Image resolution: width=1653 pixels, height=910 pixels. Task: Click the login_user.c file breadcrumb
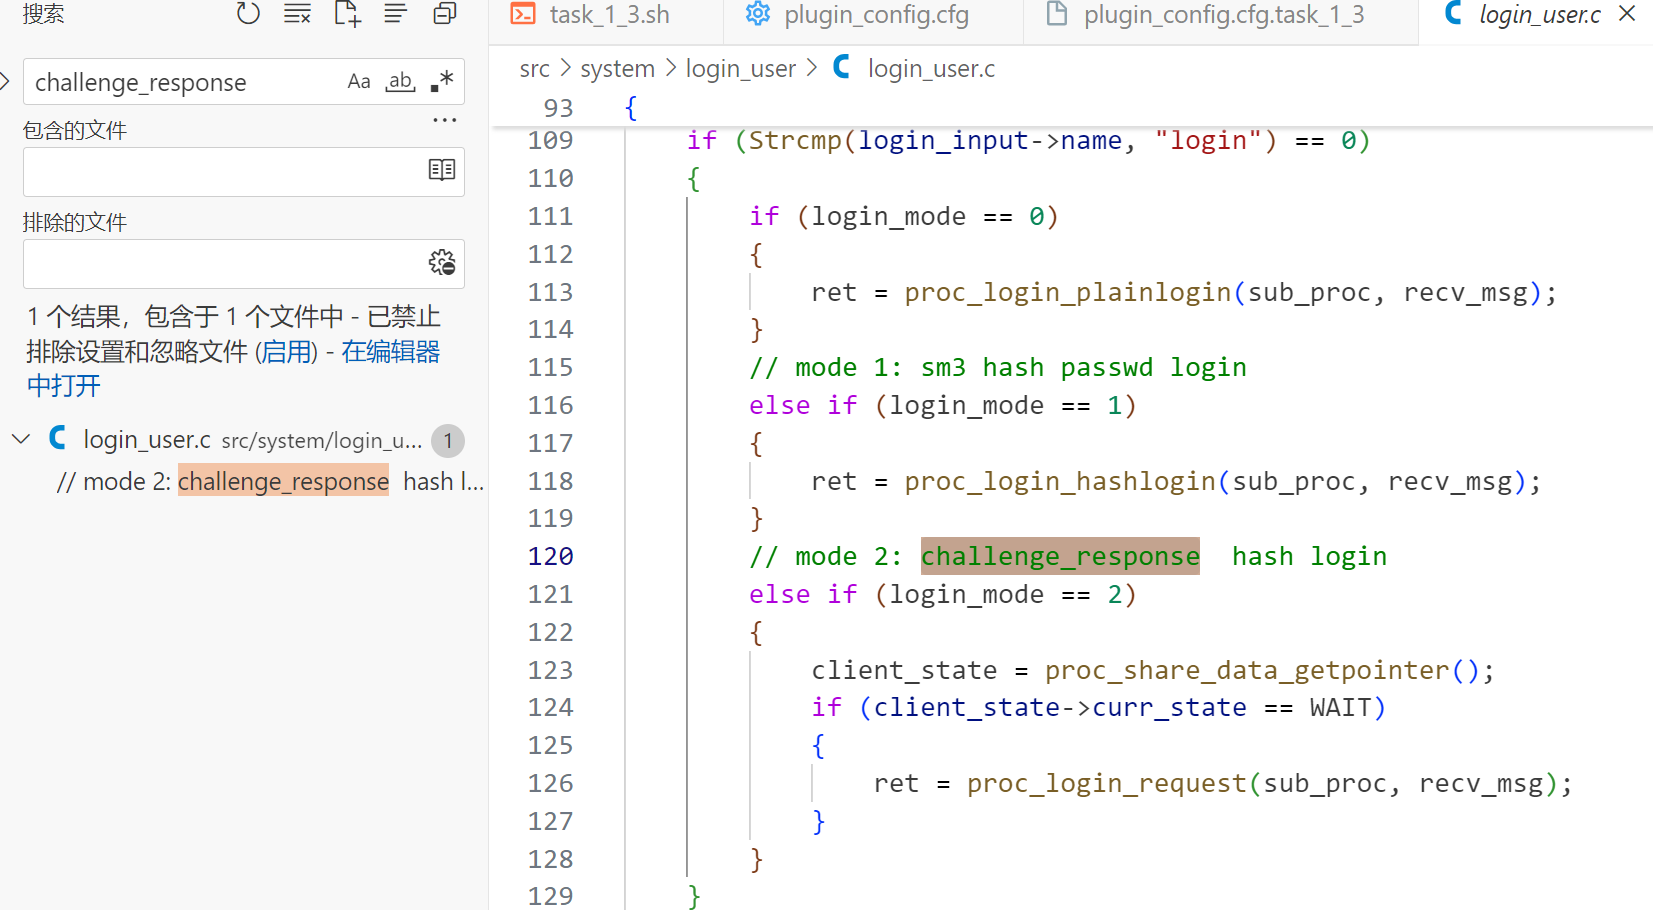click(x=931, y=69)
